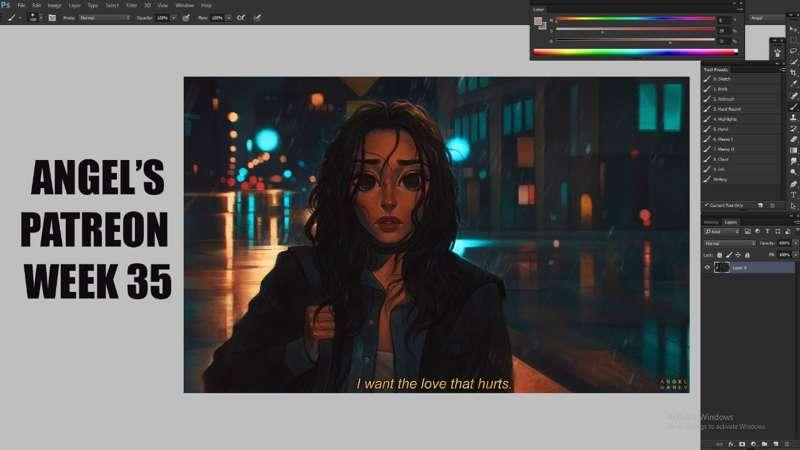Select the '6. Messy I' tool preset
The image size is (800, 450).
(x=741, y=139)
